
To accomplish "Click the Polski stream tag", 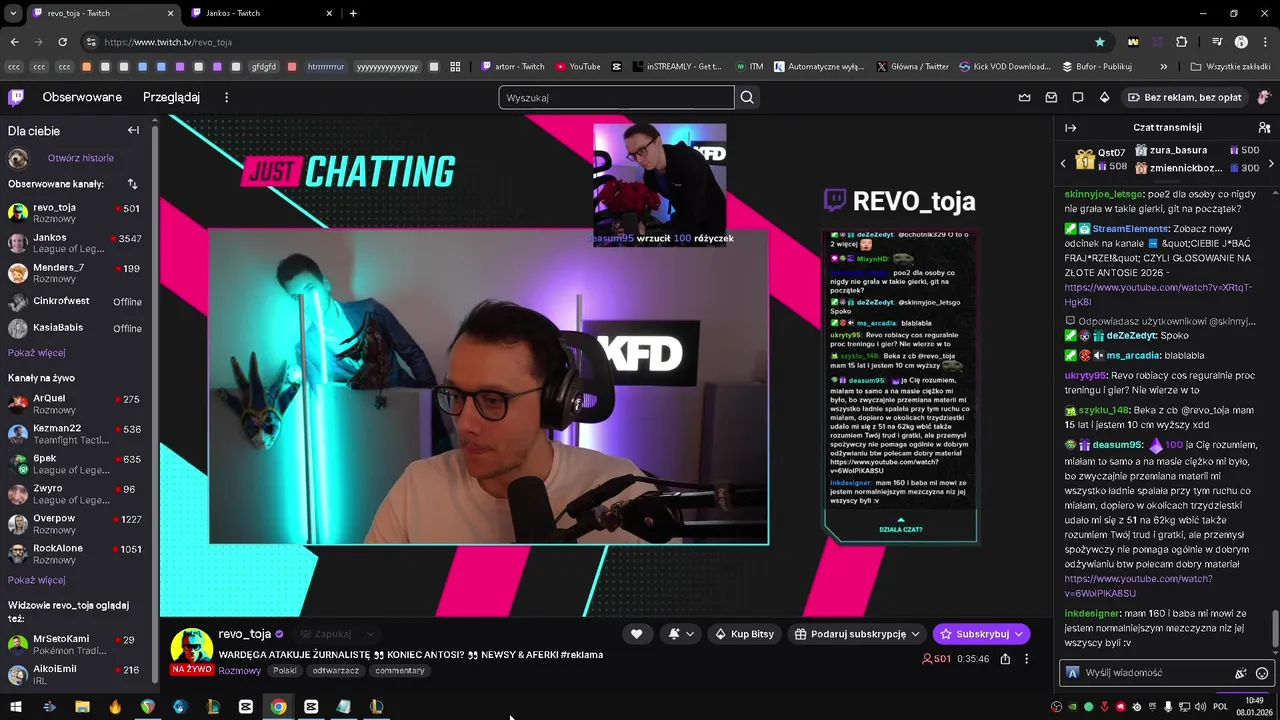I will [285, 671].
